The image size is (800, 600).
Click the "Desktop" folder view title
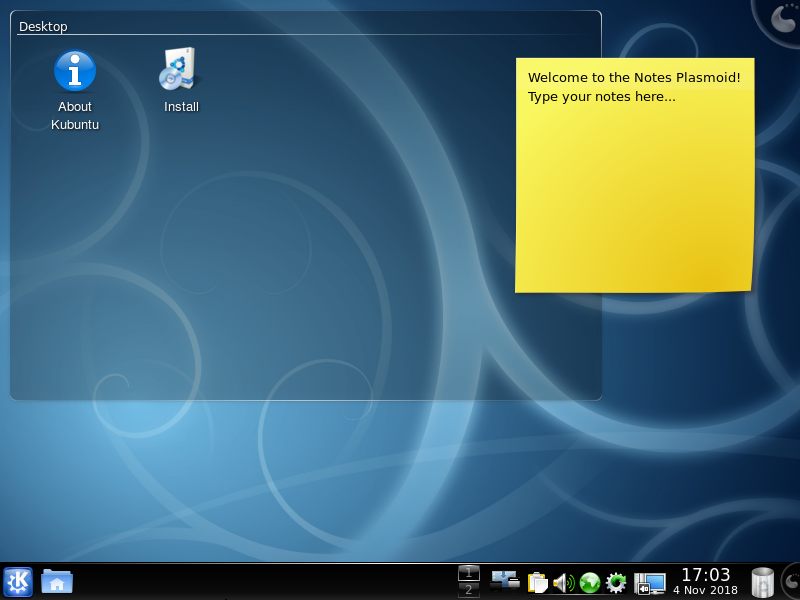click(x=43, y=27)
